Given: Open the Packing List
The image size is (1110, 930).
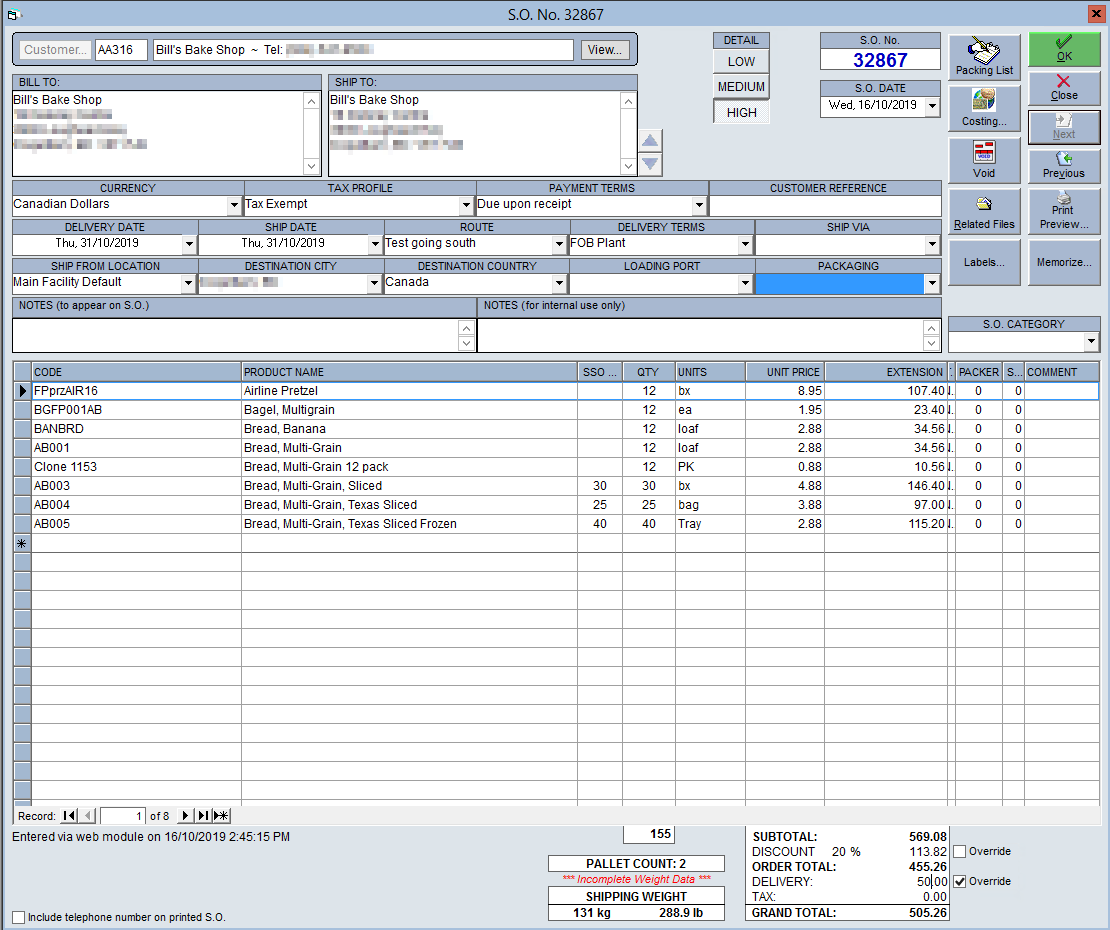Looking at the screenshot, I should pos(984,57).
